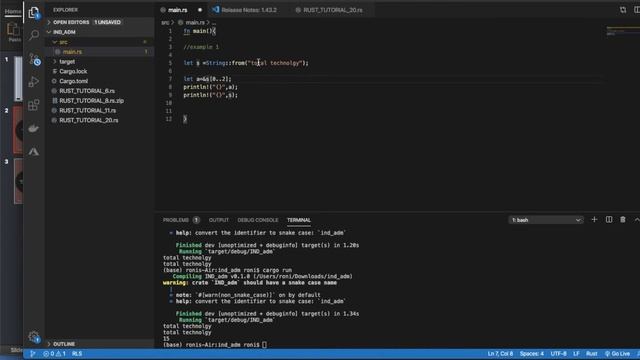
Task: Click the 'Spaces: 4' indentation status item
Action: tap(531, 353)
